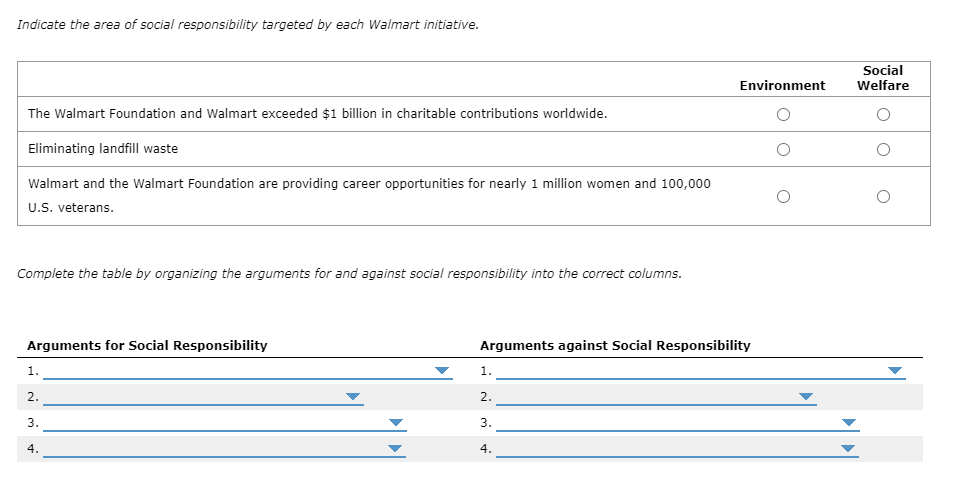Click the Environment column header
Image resolution: width=980 pixels, height=485 pixels.
click(x=782, y=86)
